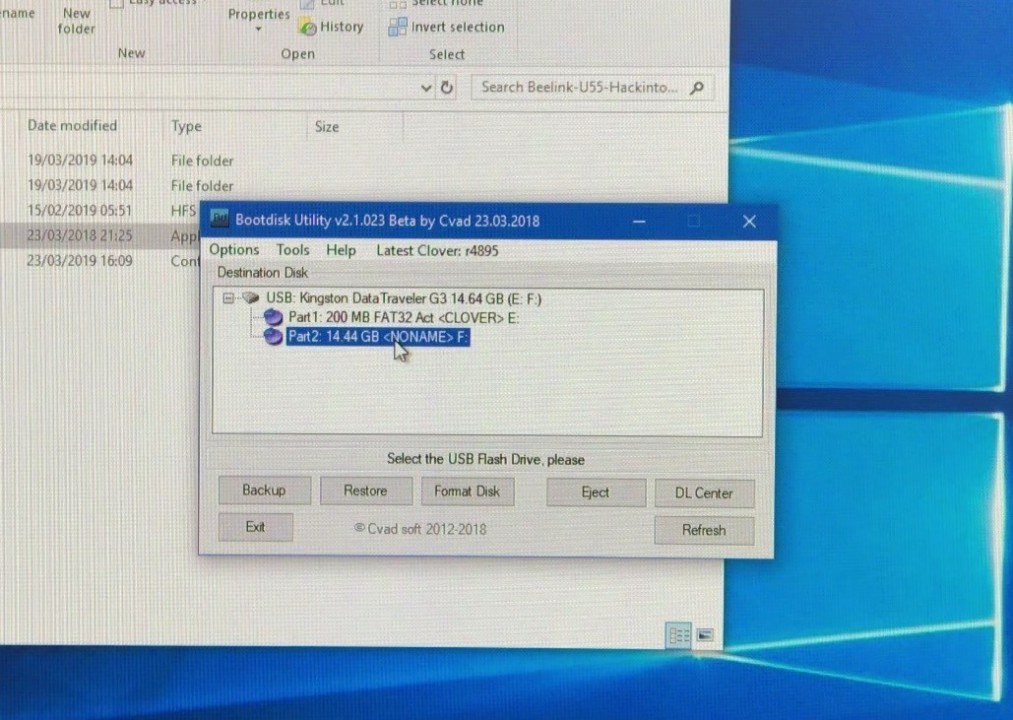The width and height of the screenshot is (1013, 720).
Task: Select USB Kingston DataTraveler G3 disk
Action: point(404,299)
